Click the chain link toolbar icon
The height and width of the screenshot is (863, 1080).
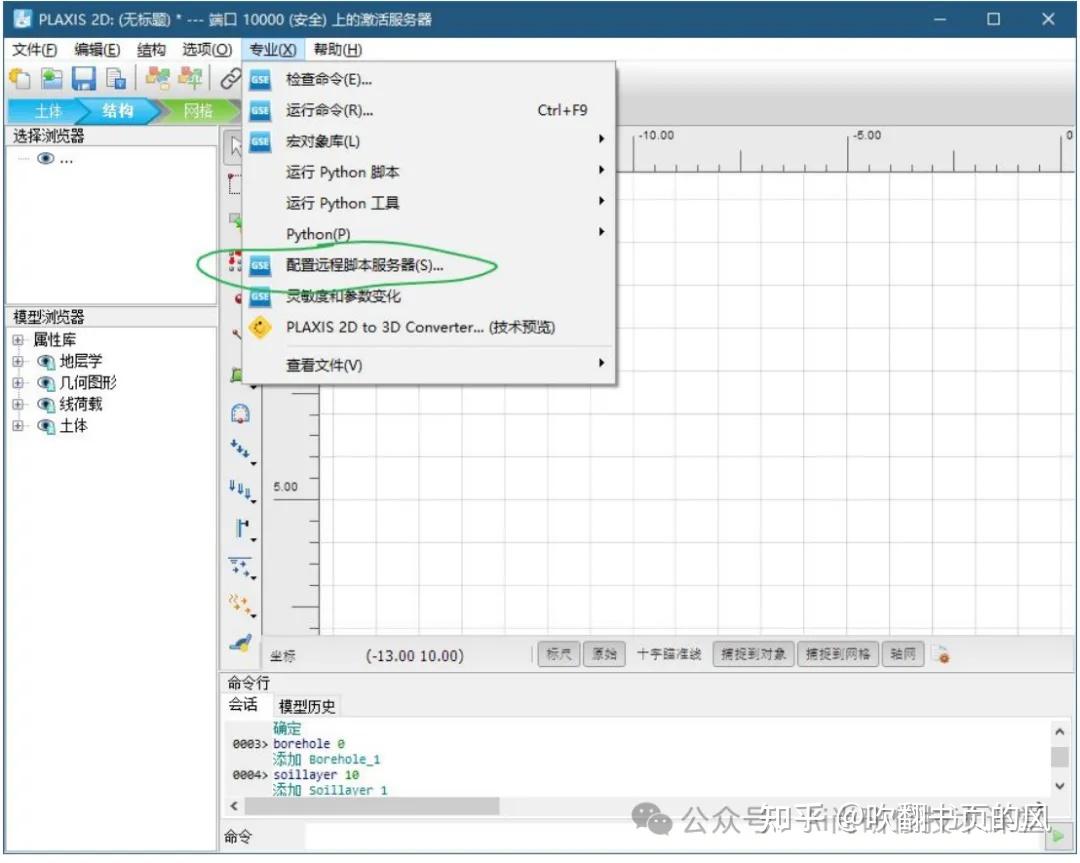[231, 78]
